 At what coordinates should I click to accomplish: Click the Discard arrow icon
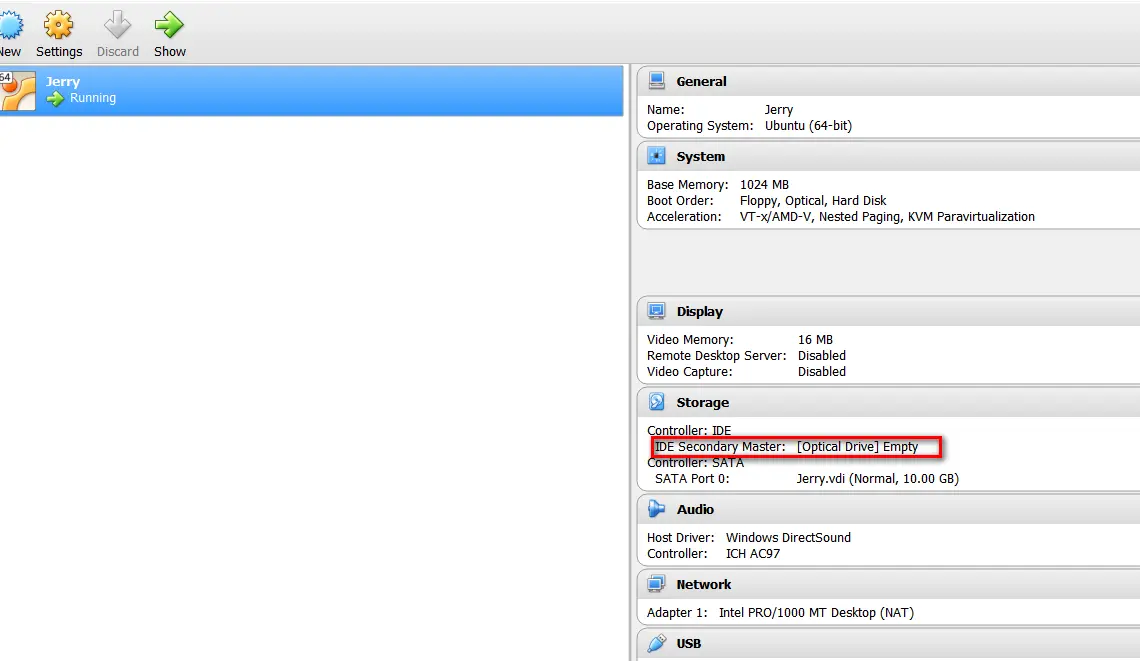coord(117,25)
